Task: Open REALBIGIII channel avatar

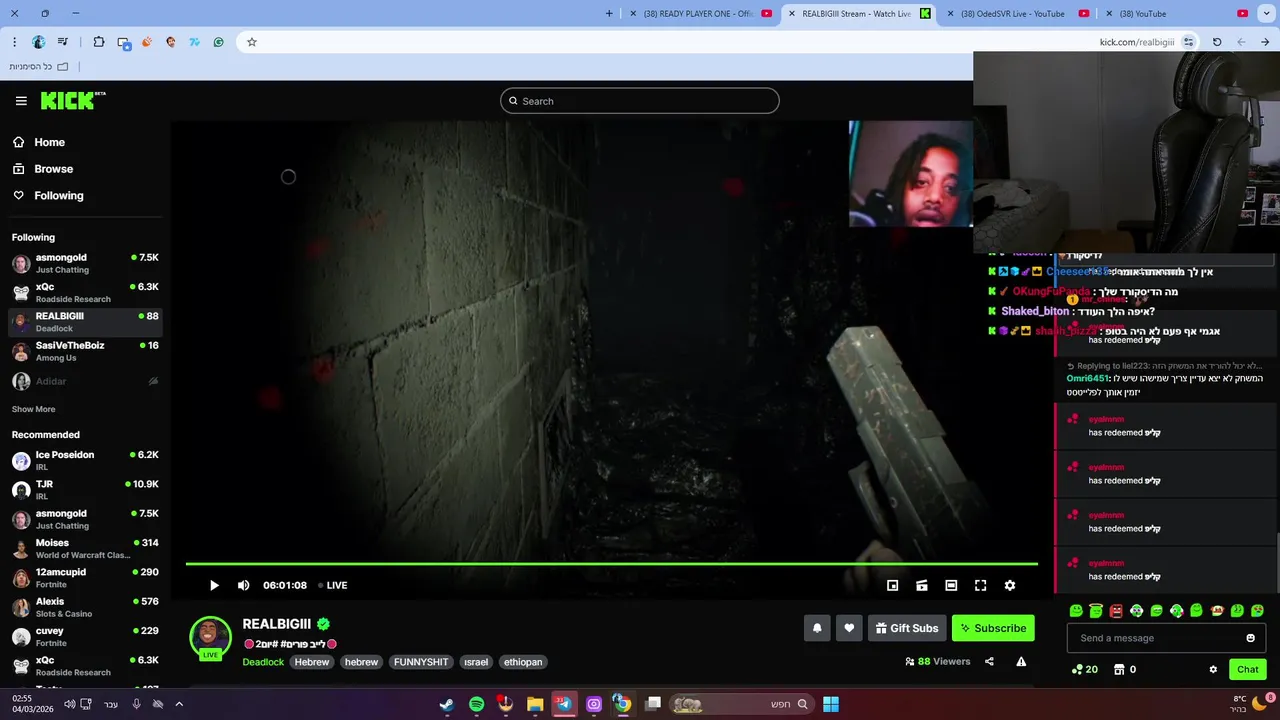Action: tap(210, 635)
